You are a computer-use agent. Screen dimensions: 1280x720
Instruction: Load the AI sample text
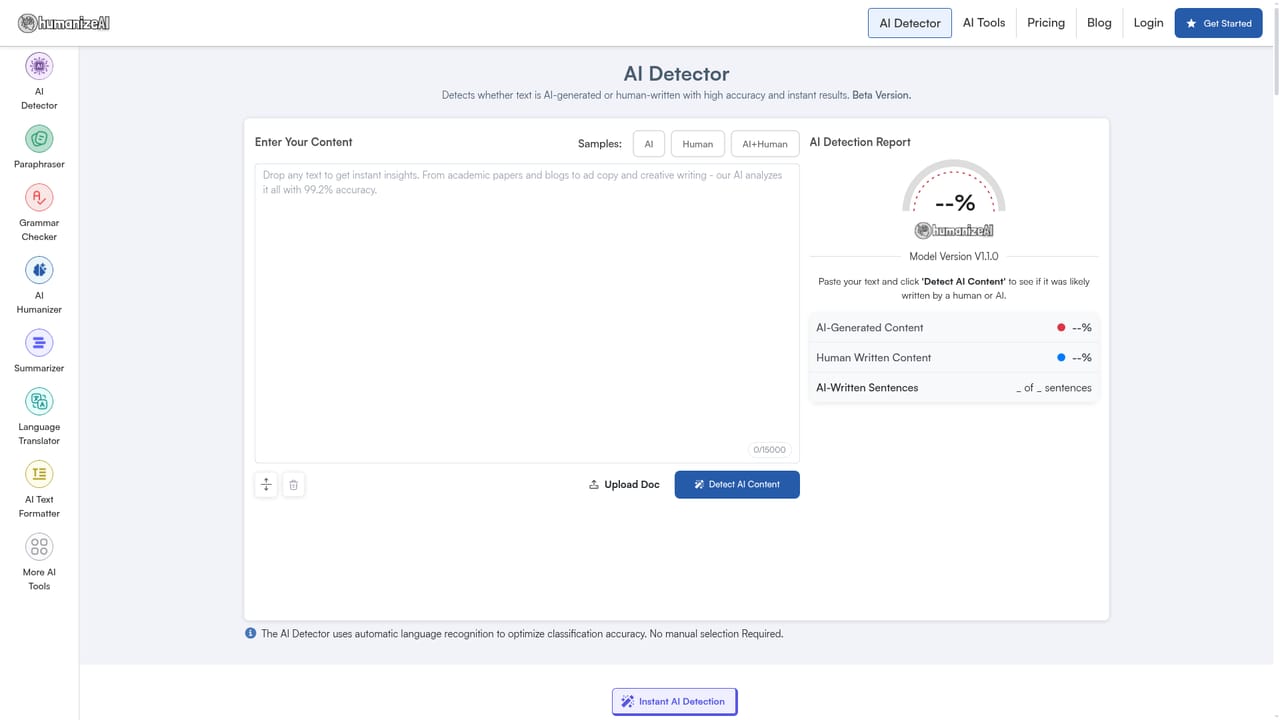coord(649,144)
